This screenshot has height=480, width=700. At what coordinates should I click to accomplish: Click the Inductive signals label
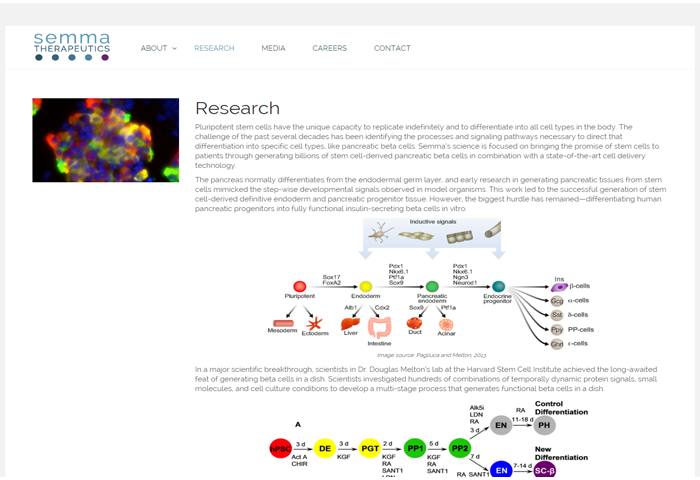tap(433, 221)
